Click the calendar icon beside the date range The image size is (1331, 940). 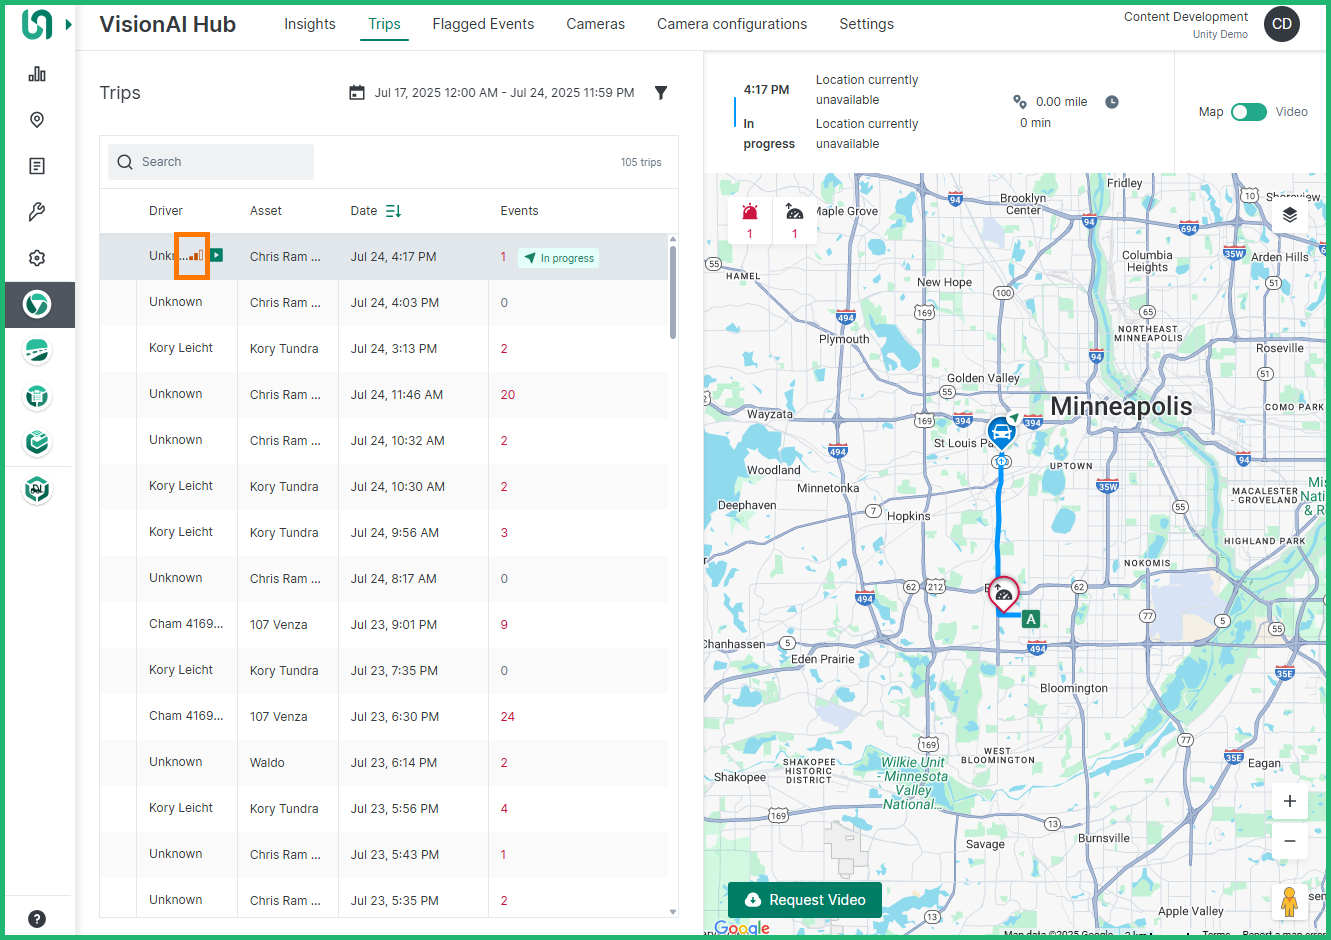357,92
